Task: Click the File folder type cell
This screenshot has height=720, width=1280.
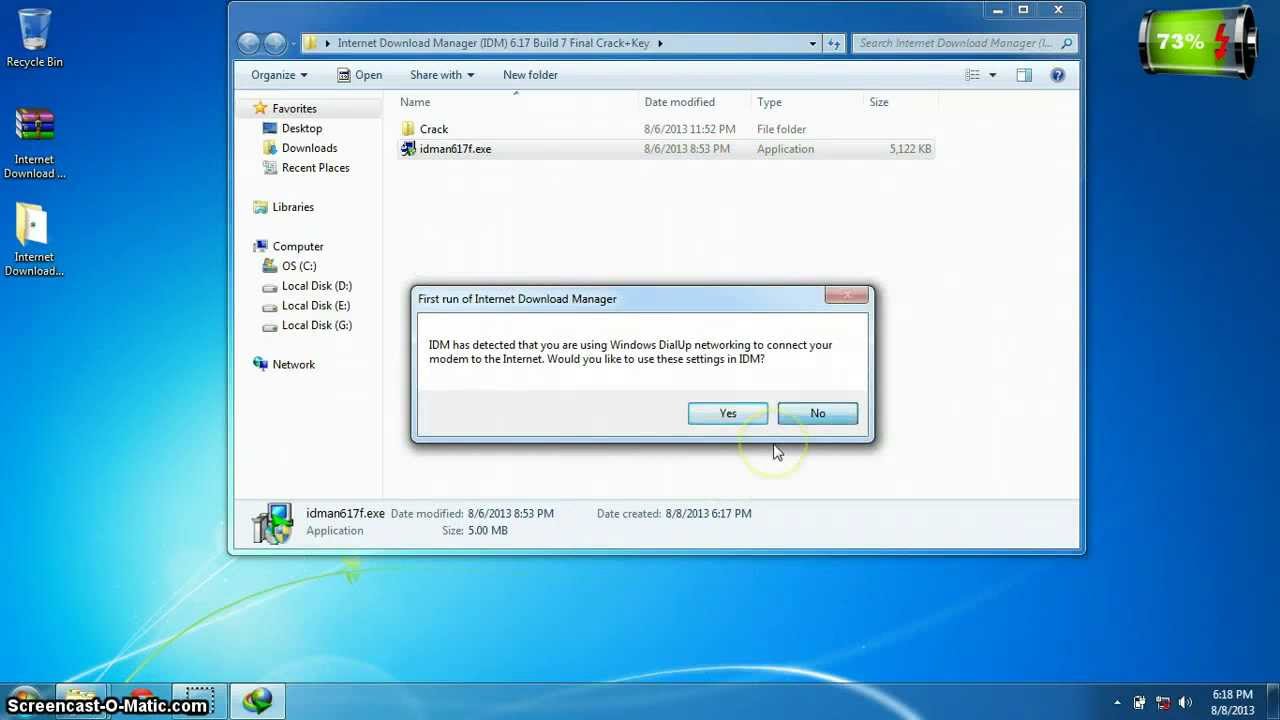Action: click(x=781, y=129)
